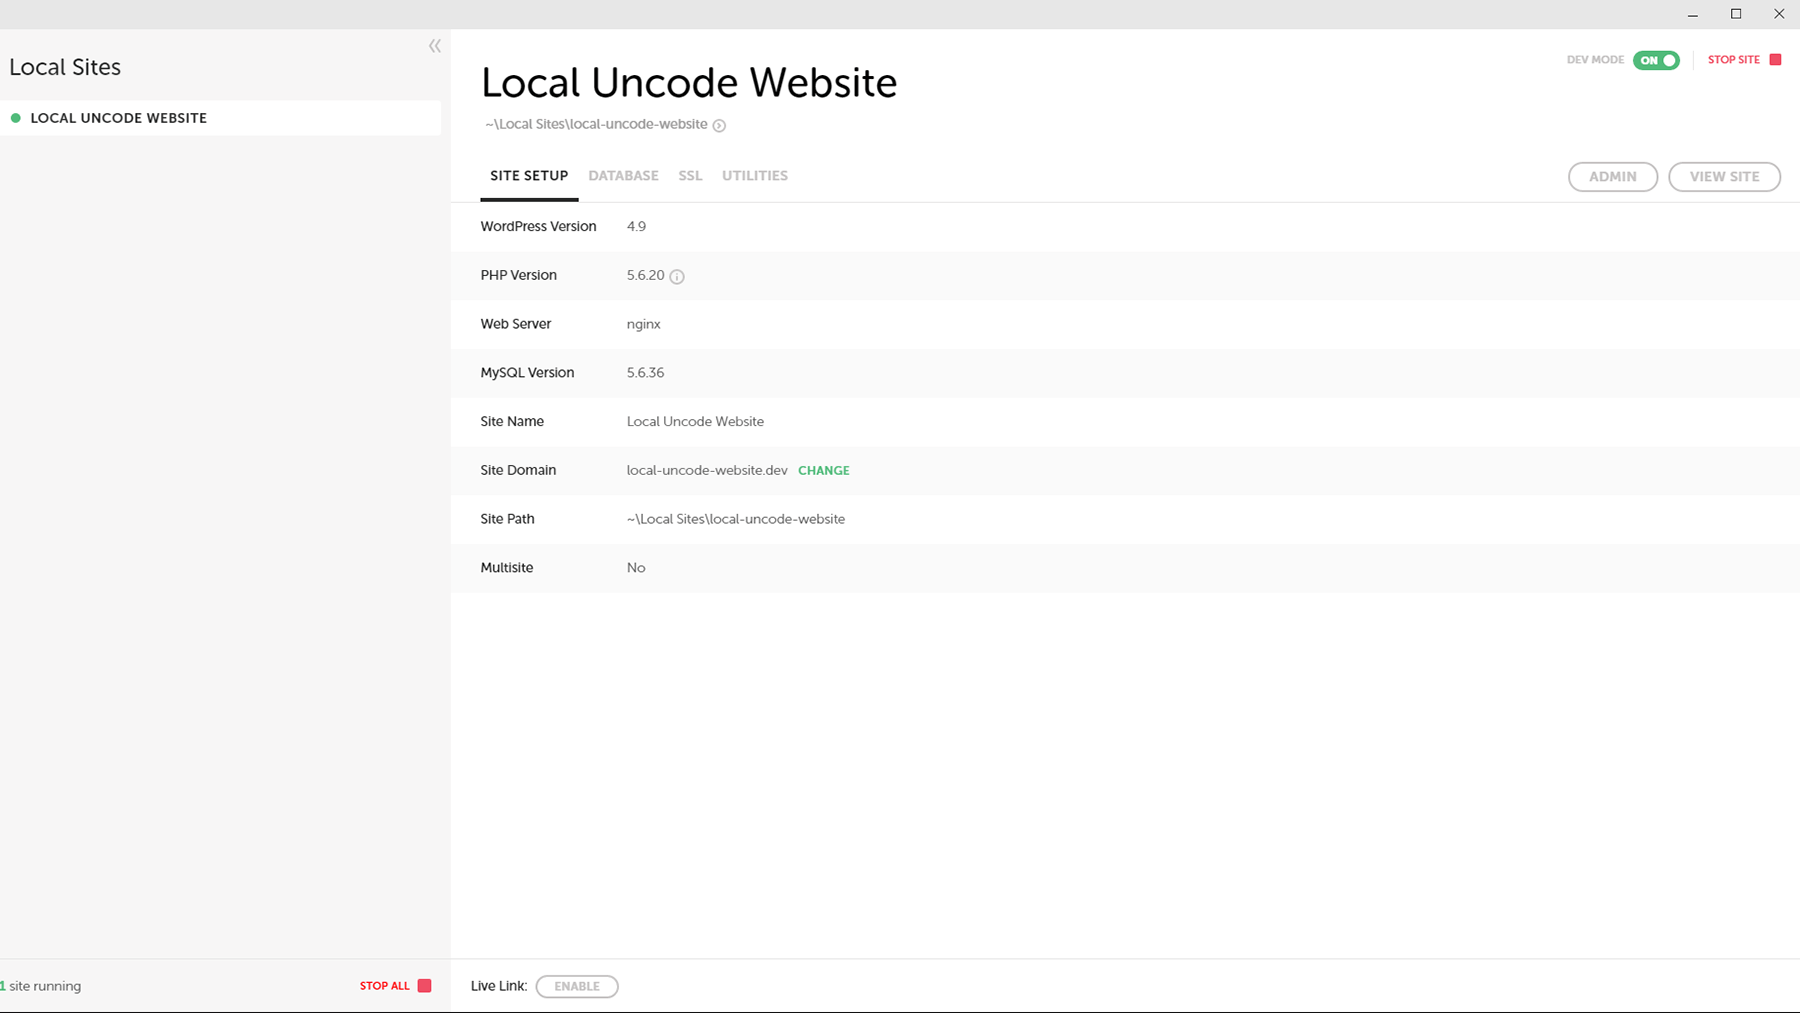The width and height of the screenshot is (1800, 1013).
Task: Open the Site Setup tab
Action: coord(529,176)
